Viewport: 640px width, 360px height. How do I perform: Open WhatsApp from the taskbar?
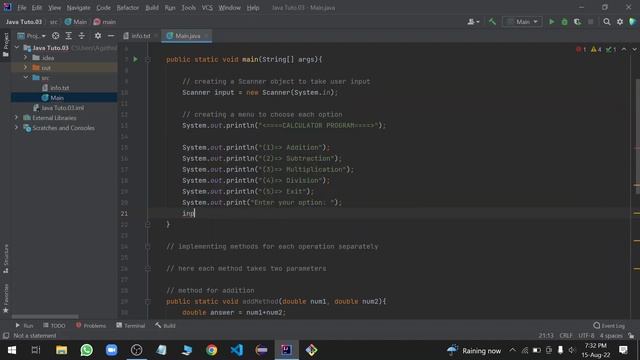coord(87,350)
